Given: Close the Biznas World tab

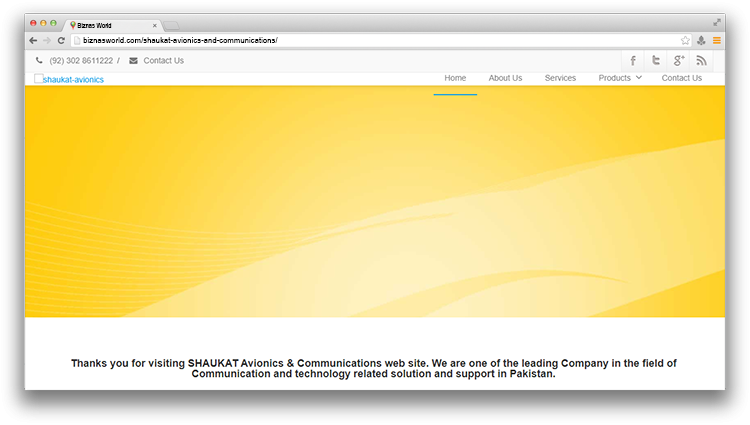Looking at the screenshot, I should point(154,25).
